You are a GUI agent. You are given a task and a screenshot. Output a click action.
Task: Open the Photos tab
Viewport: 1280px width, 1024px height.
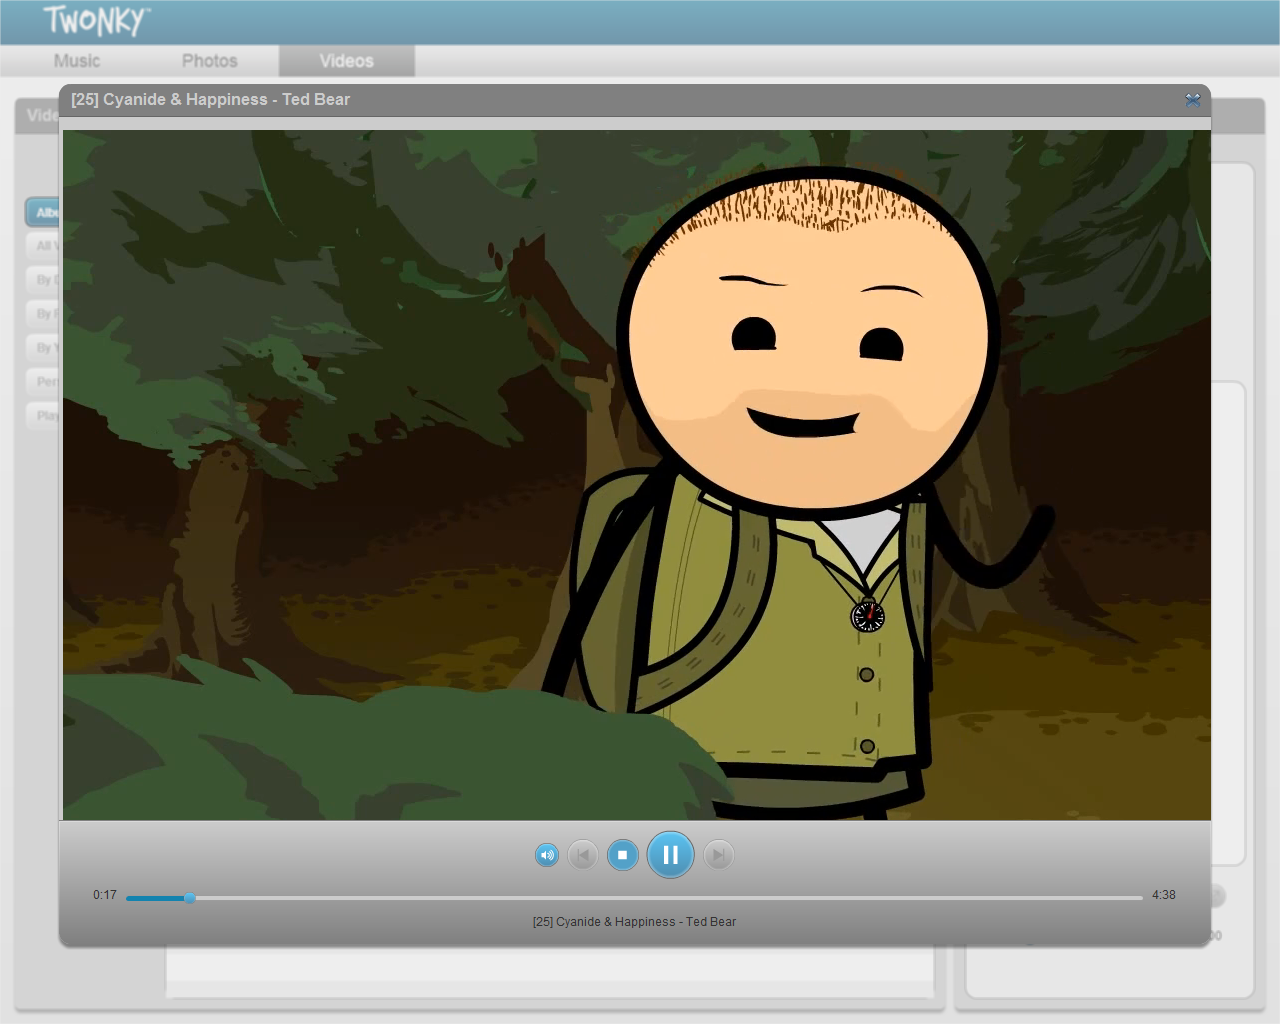click(210, 61)
